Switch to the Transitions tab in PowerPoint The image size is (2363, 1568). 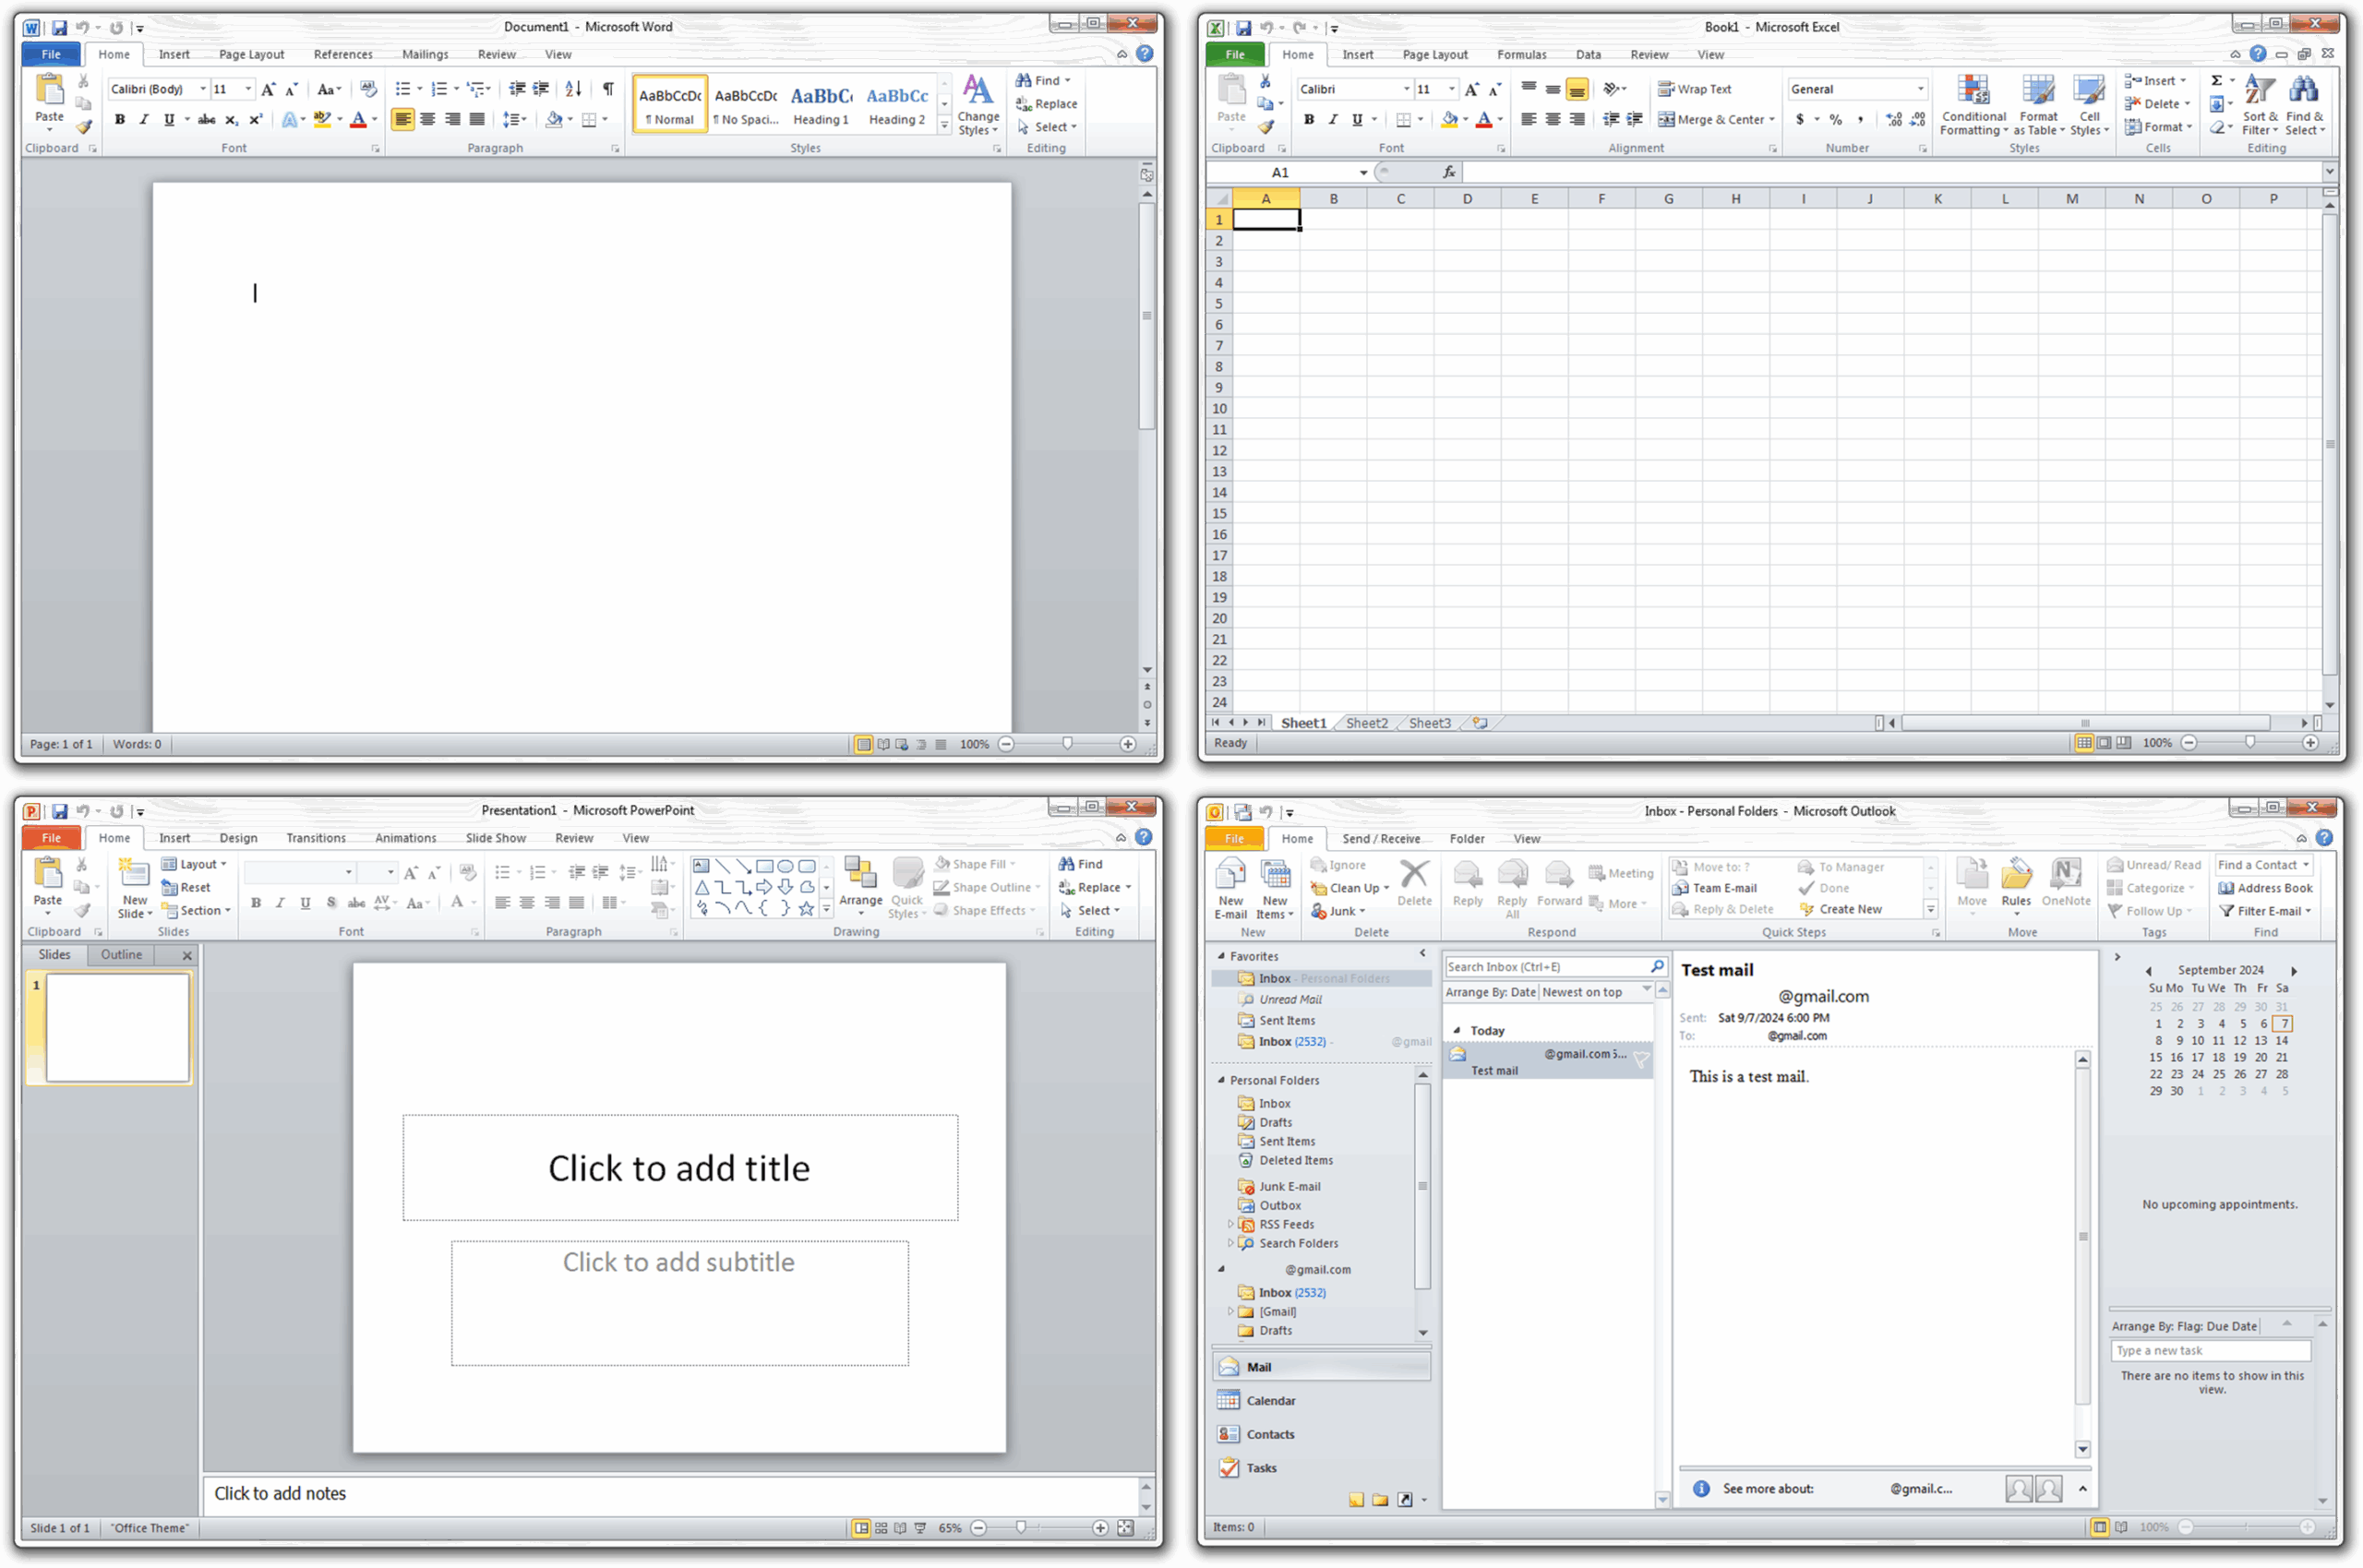316,838
